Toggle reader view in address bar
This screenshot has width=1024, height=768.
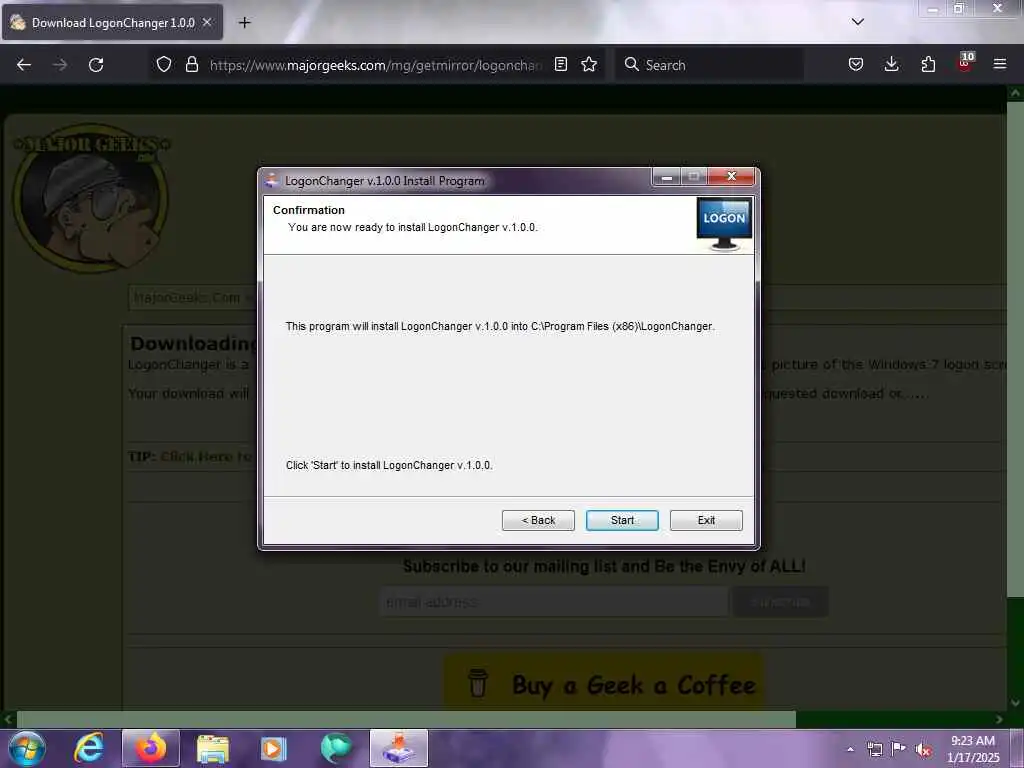click(x=560, y=64)
